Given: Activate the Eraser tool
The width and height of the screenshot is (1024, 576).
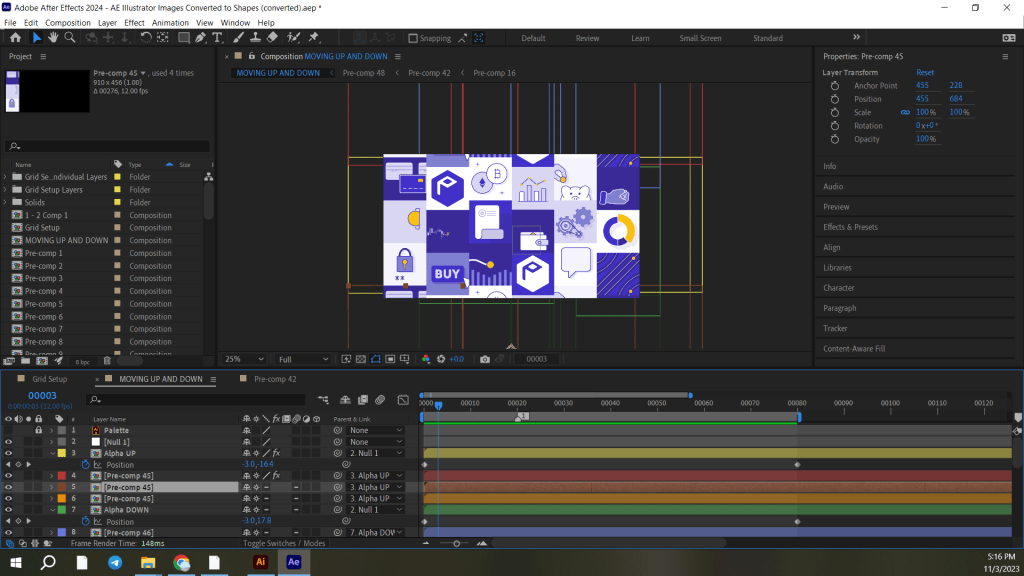Looking at the screenshot, I should pos(273,38).
